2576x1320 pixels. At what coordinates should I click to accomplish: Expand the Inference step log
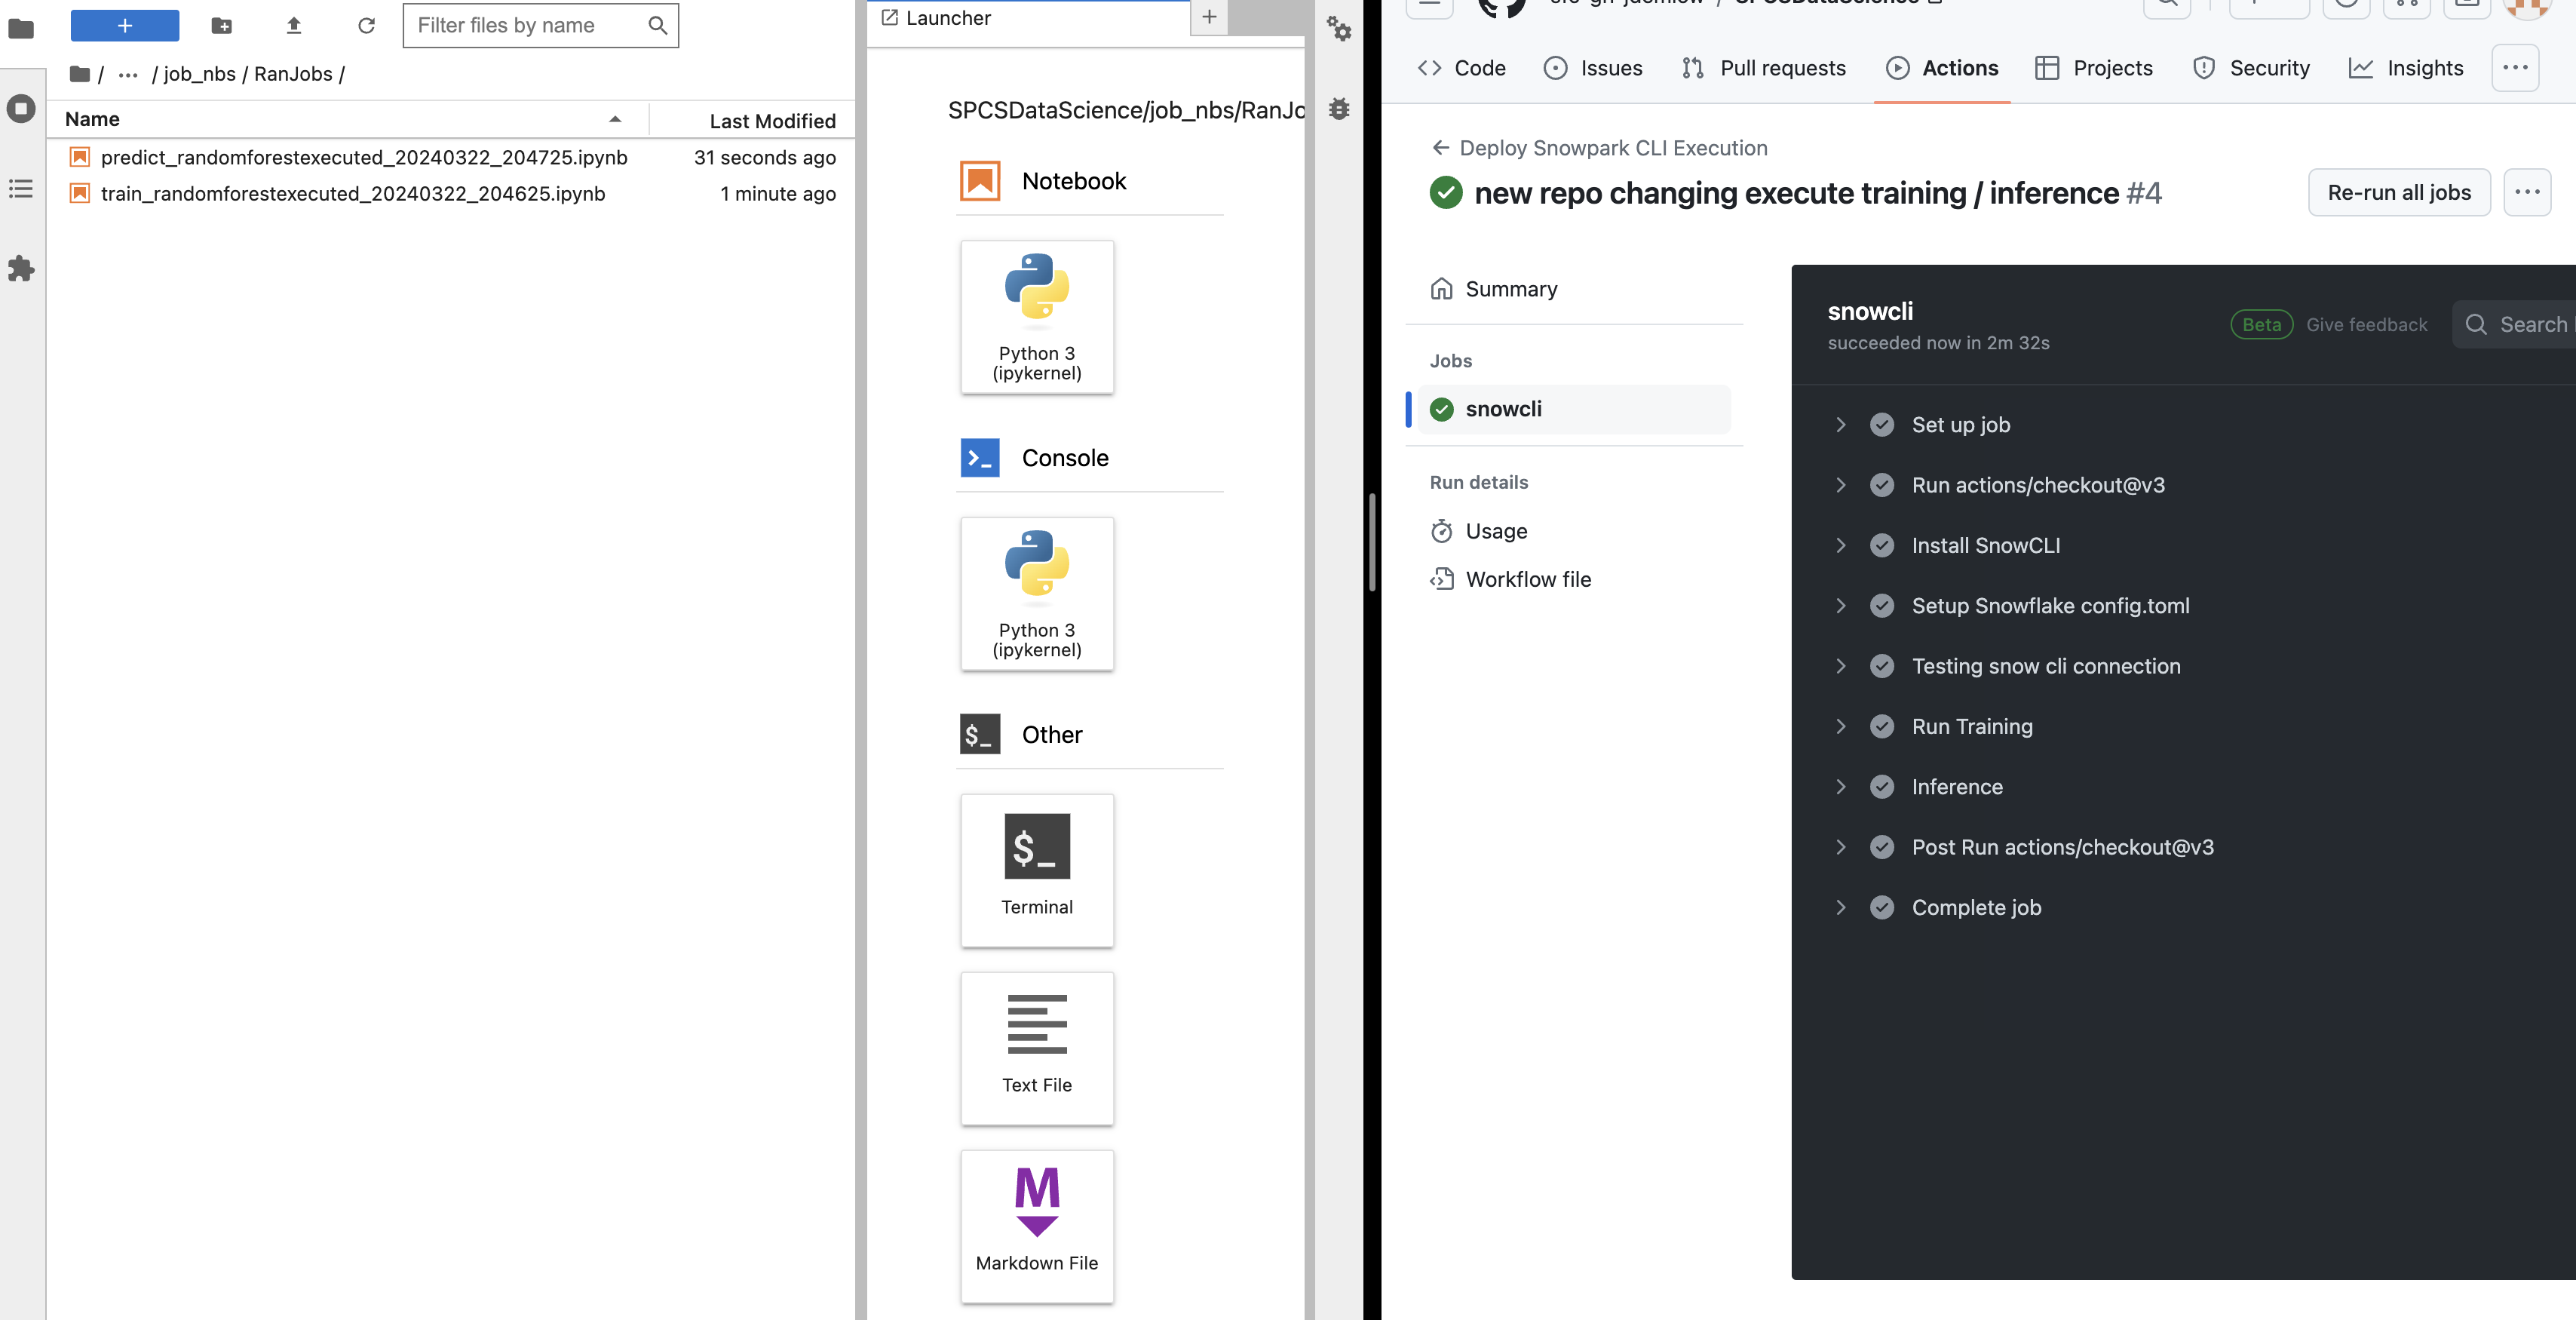(x=1841, y=787)
